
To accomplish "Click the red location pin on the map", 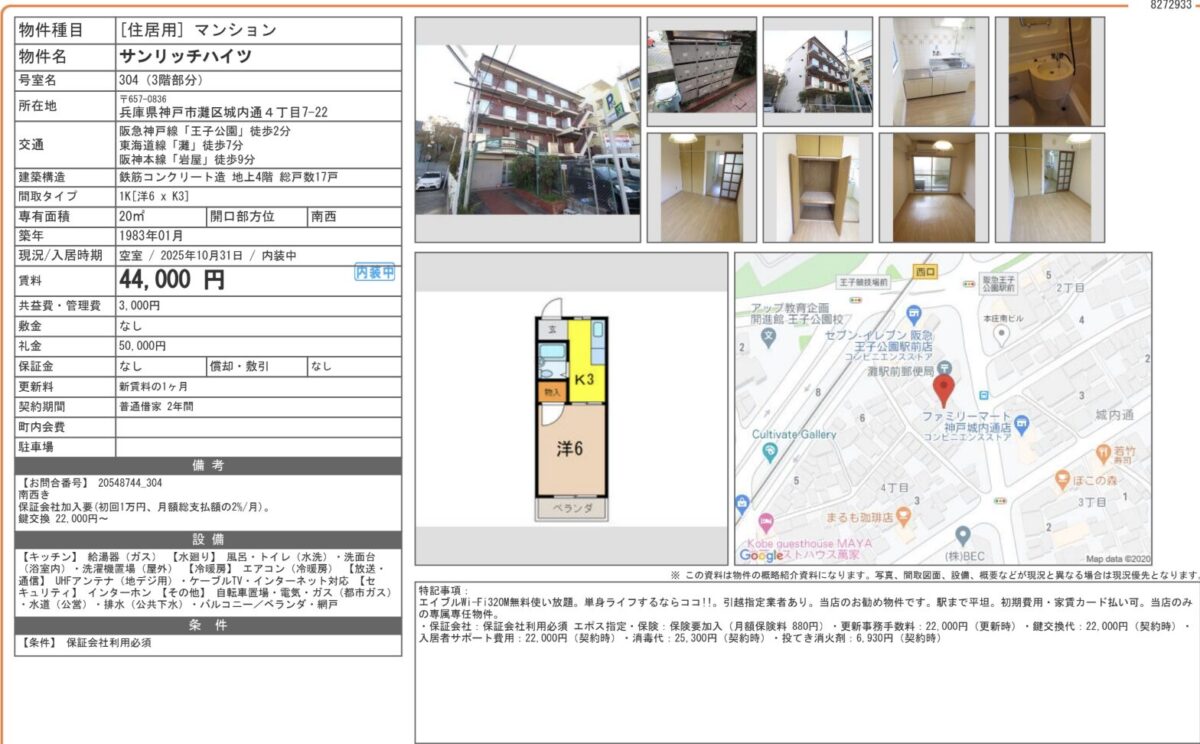I will tap(943, 389).
